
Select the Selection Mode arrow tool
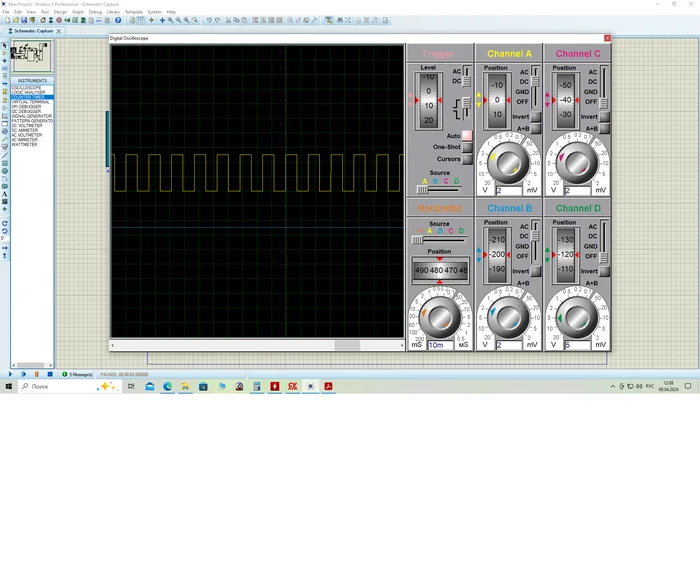(4, 46)
